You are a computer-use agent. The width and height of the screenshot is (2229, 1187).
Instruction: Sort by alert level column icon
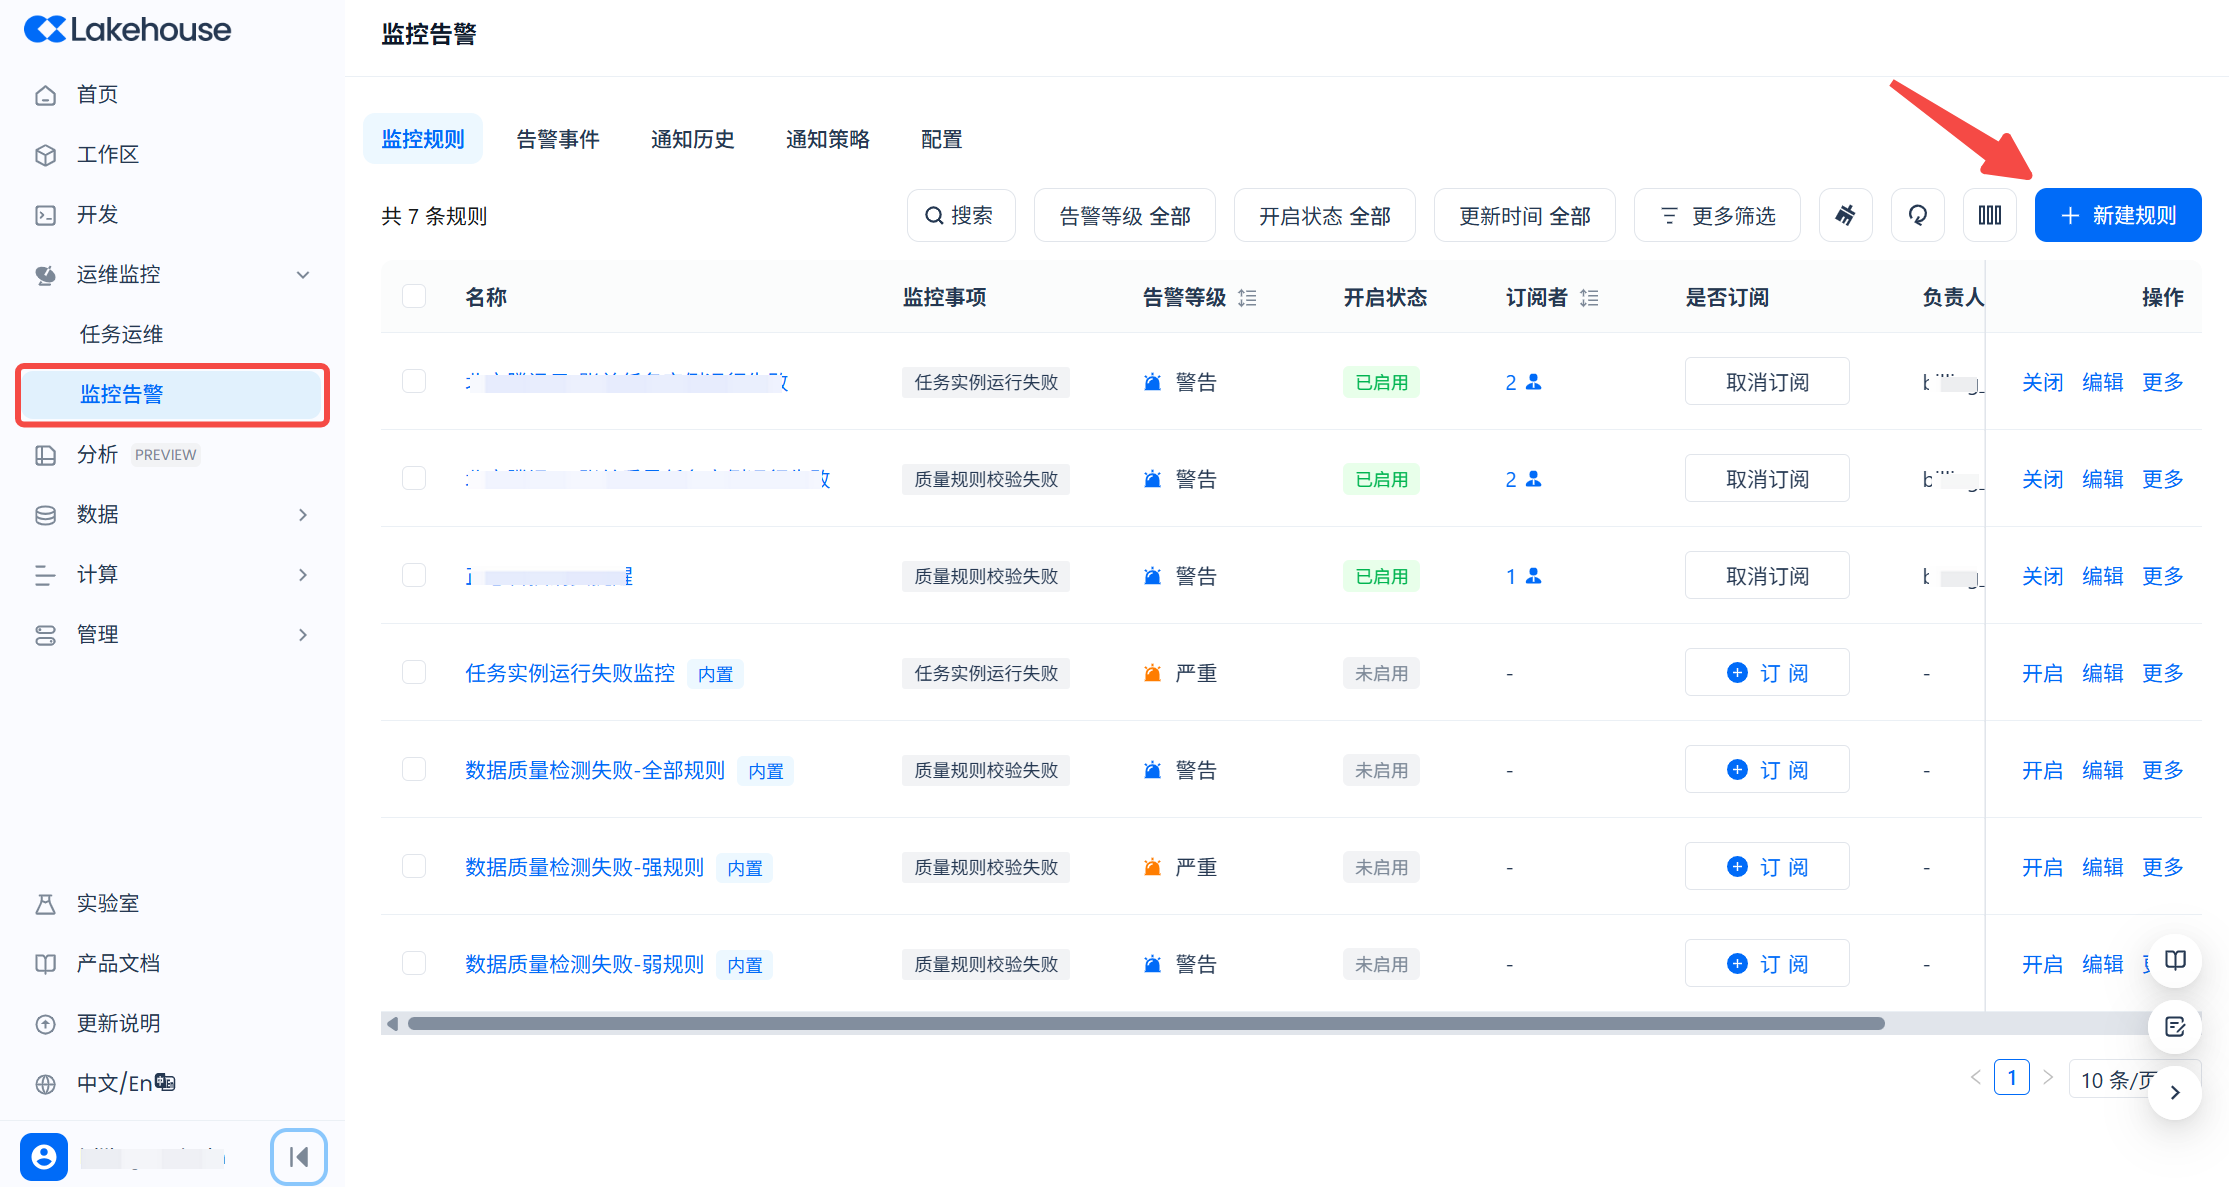1247,298
